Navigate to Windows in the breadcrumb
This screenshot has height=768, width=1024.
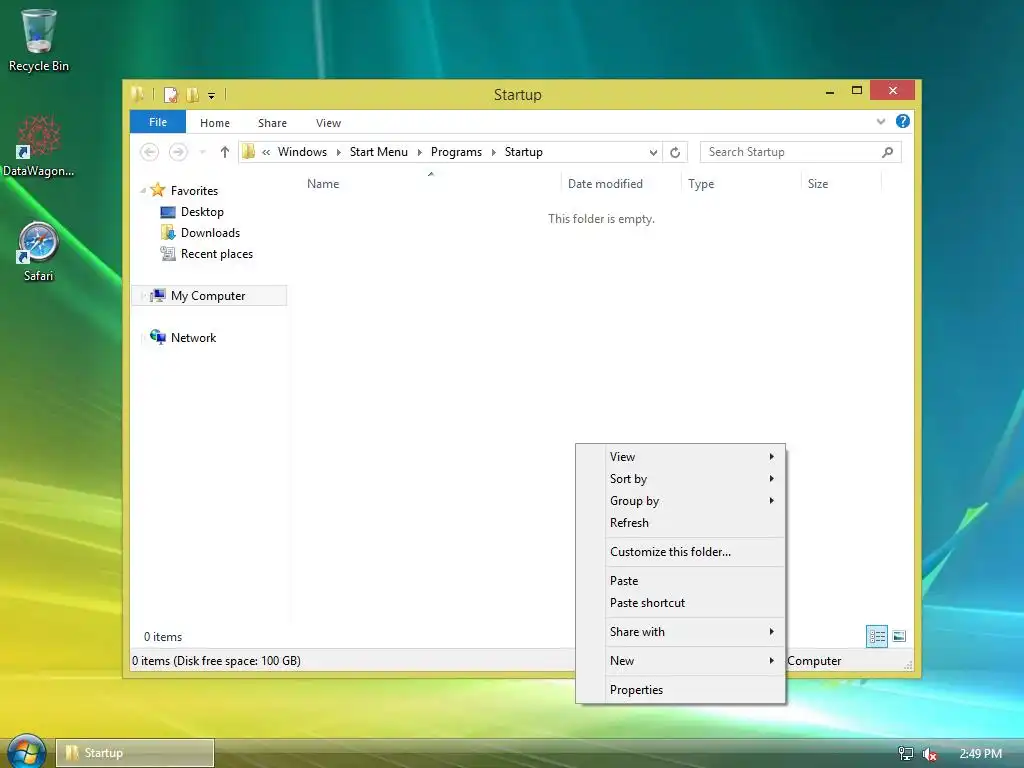[x=302, y=152]
